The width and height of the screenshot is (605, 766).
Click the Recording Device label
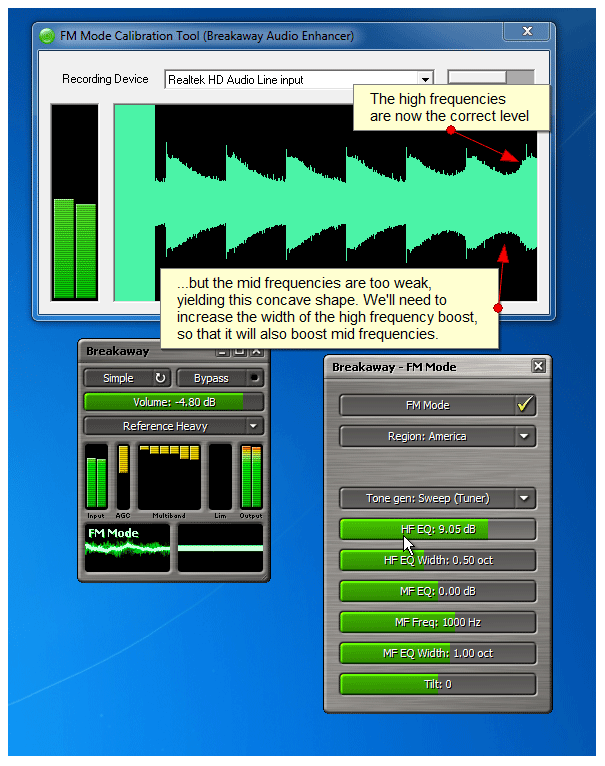click(x=105, y=79)
